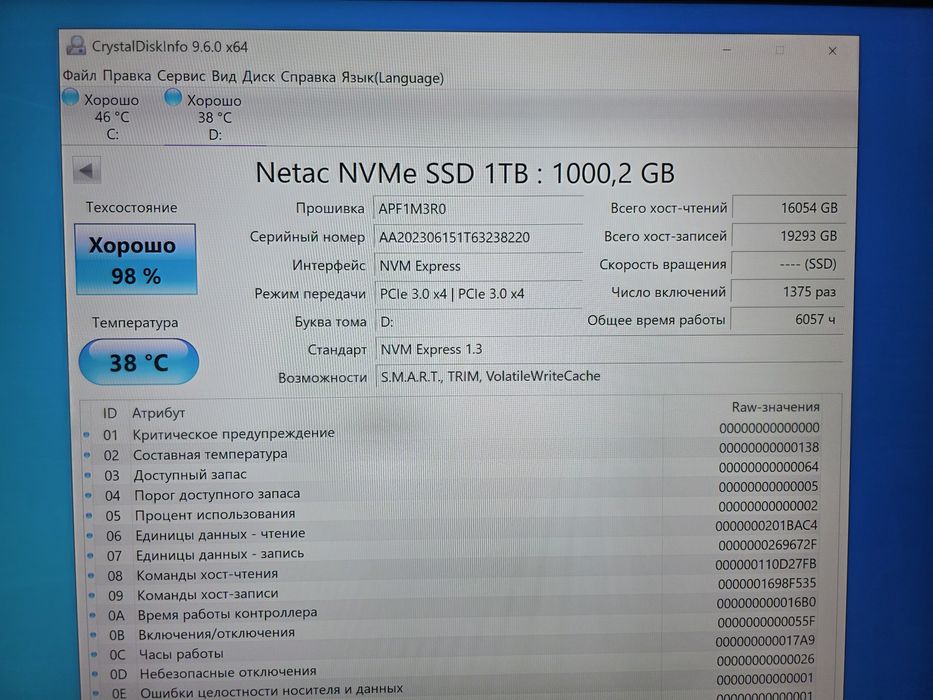The height and width of the screenshot is (700, 933).
Task: Click raw value 0000001698F535
Action: (767, 583)
